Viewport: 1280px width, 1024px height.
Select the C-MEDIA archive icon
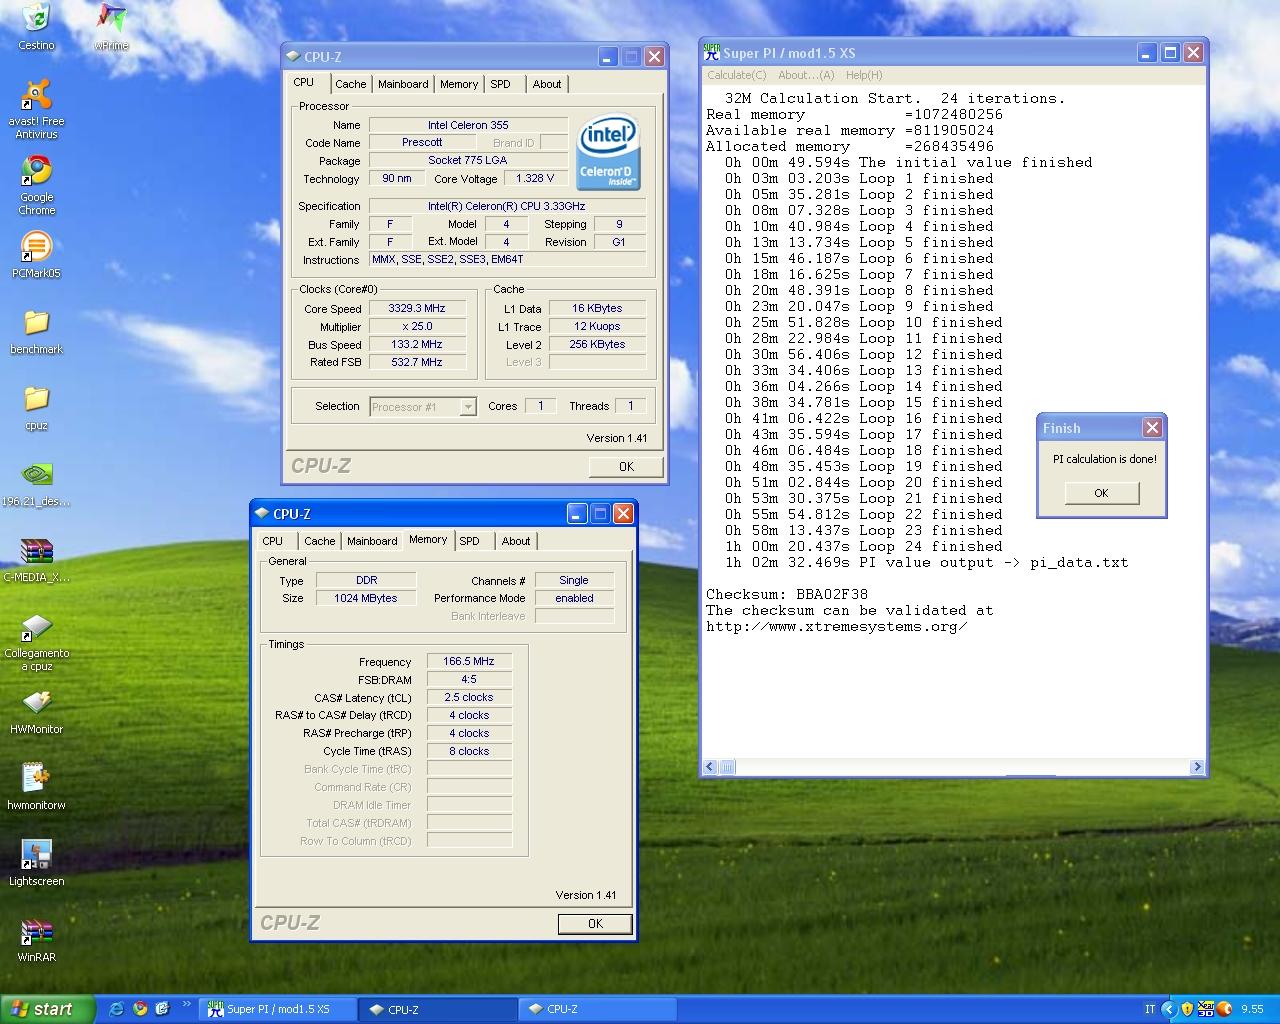click(x=36, y=551)
